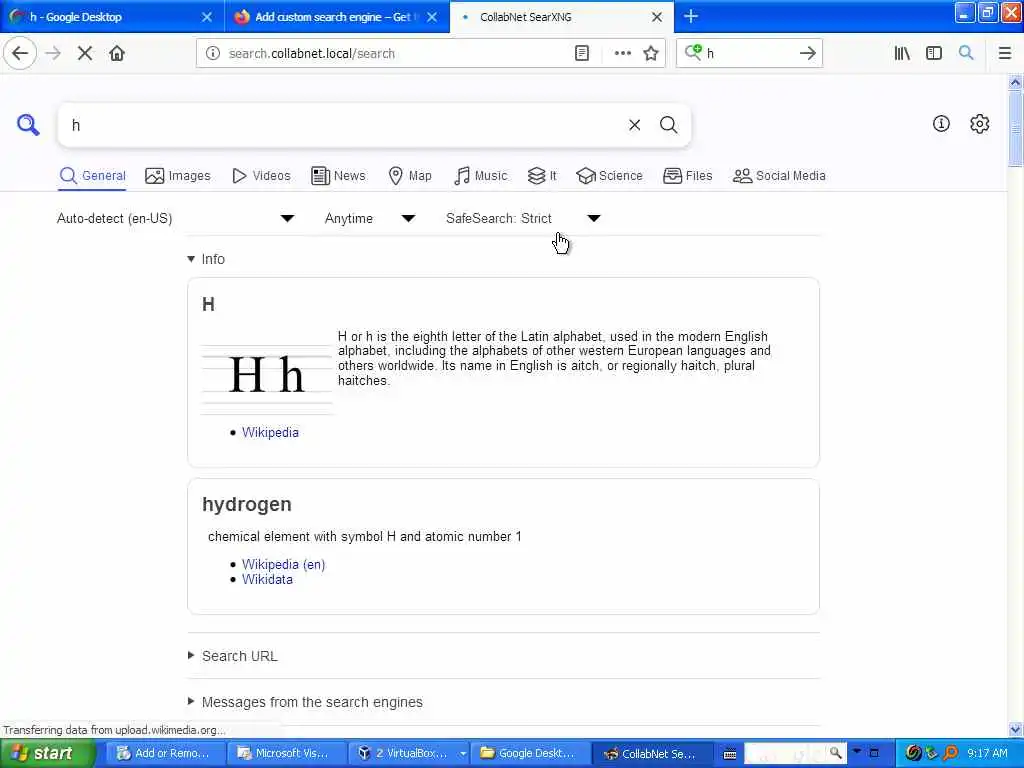This screenshot has width=1024, height=768.
Task: Click the taskbar clock showing 9:17 AM
Action: pyautogui.click(x=987, y=753)
